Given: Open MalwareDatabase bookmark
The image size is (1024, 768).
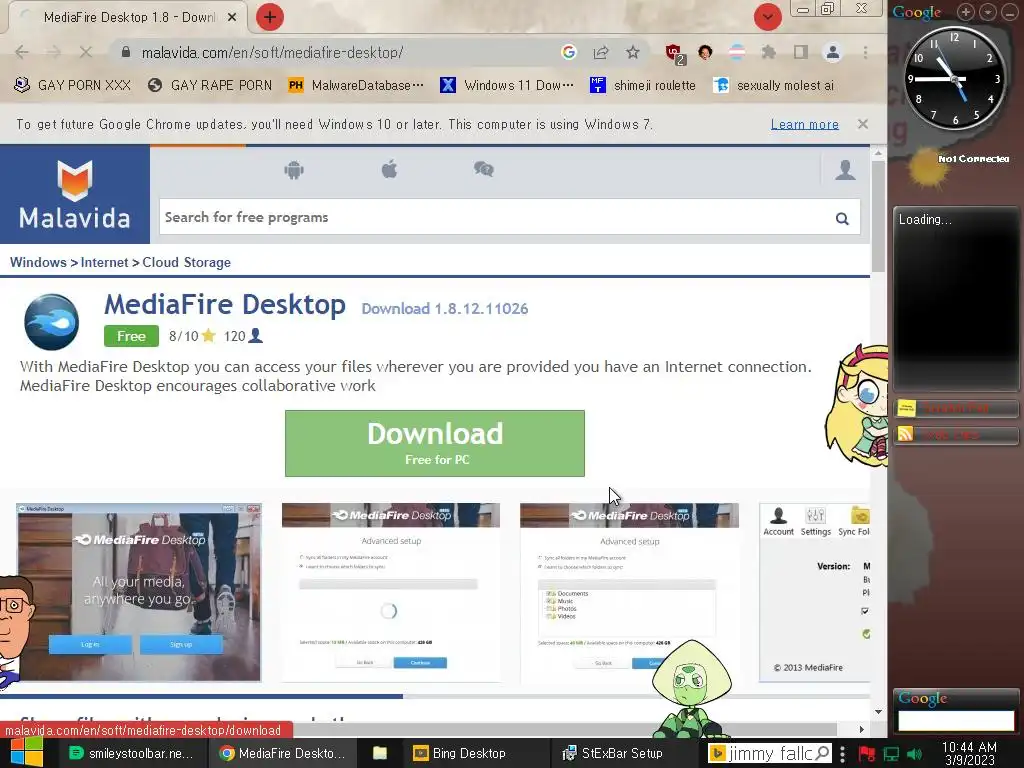Looking at the screenshot, I should click(x=356, y=85).
